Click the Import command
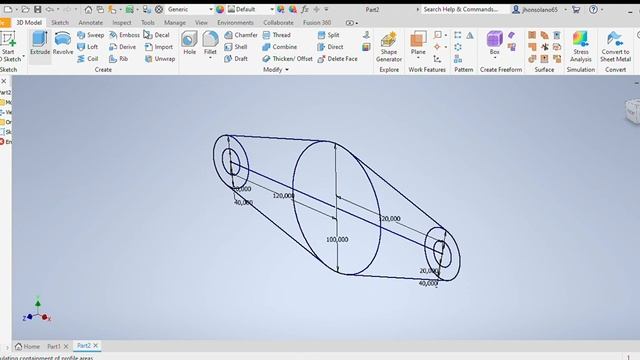 159,47
